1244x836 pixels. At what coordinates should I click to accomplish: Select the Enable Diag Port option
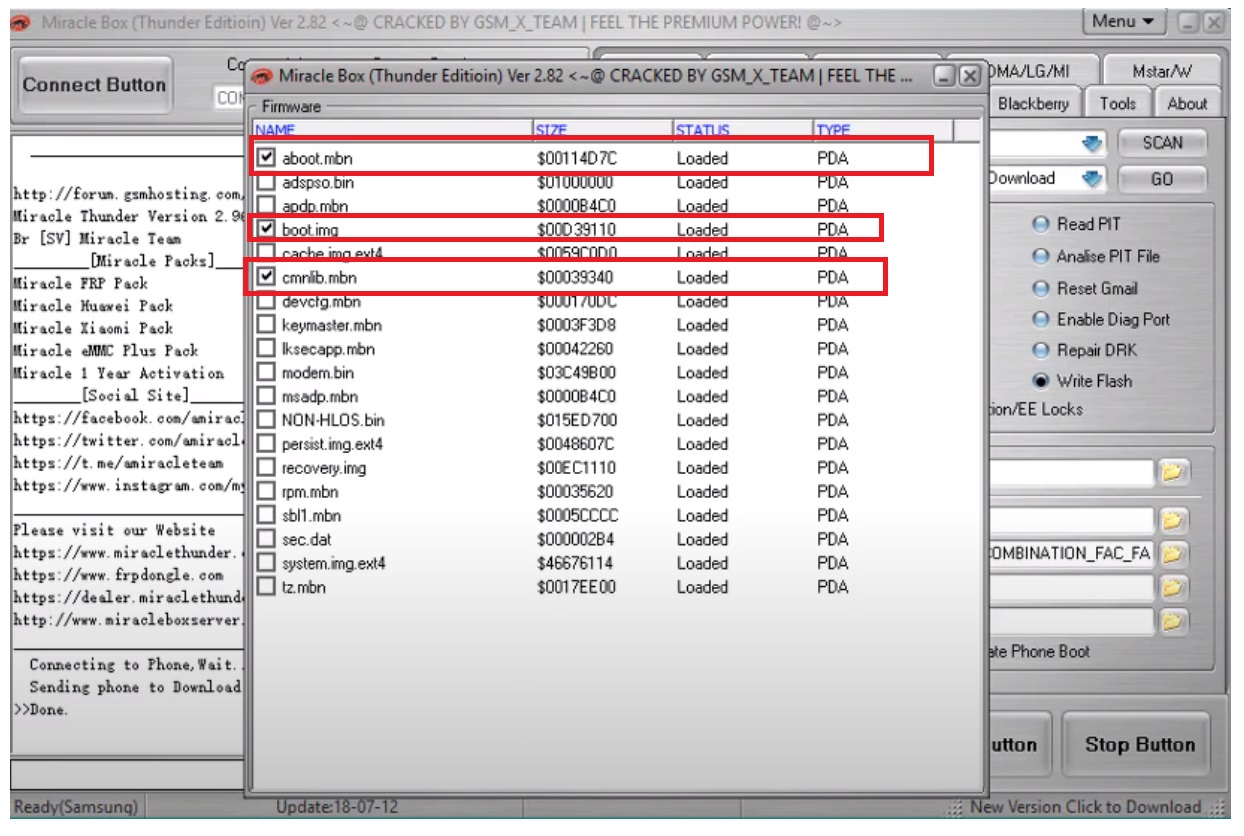pos(1041,319)
